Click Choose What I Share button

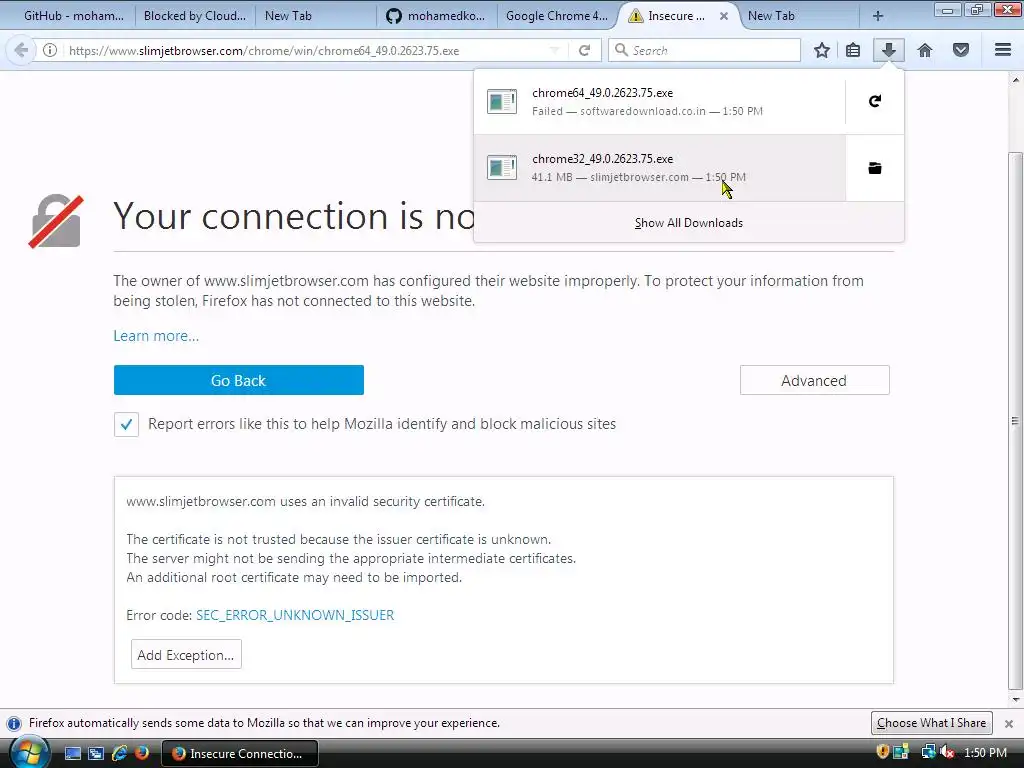click(x=931, y=723)
